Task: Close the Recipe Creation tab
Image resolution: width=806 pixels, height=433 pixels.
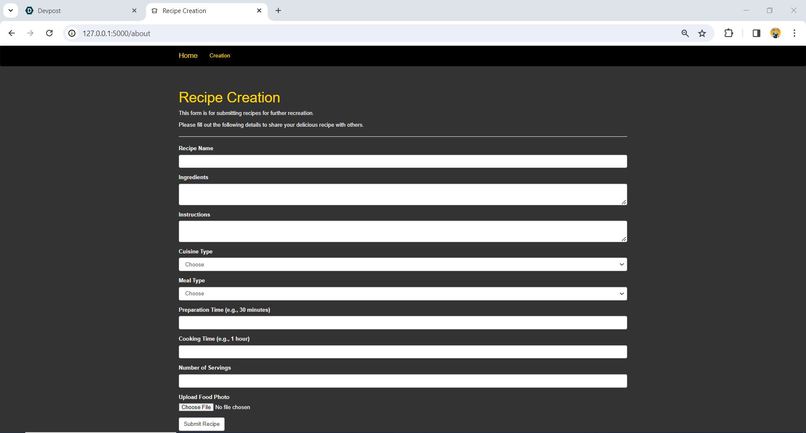Action: 259,11
